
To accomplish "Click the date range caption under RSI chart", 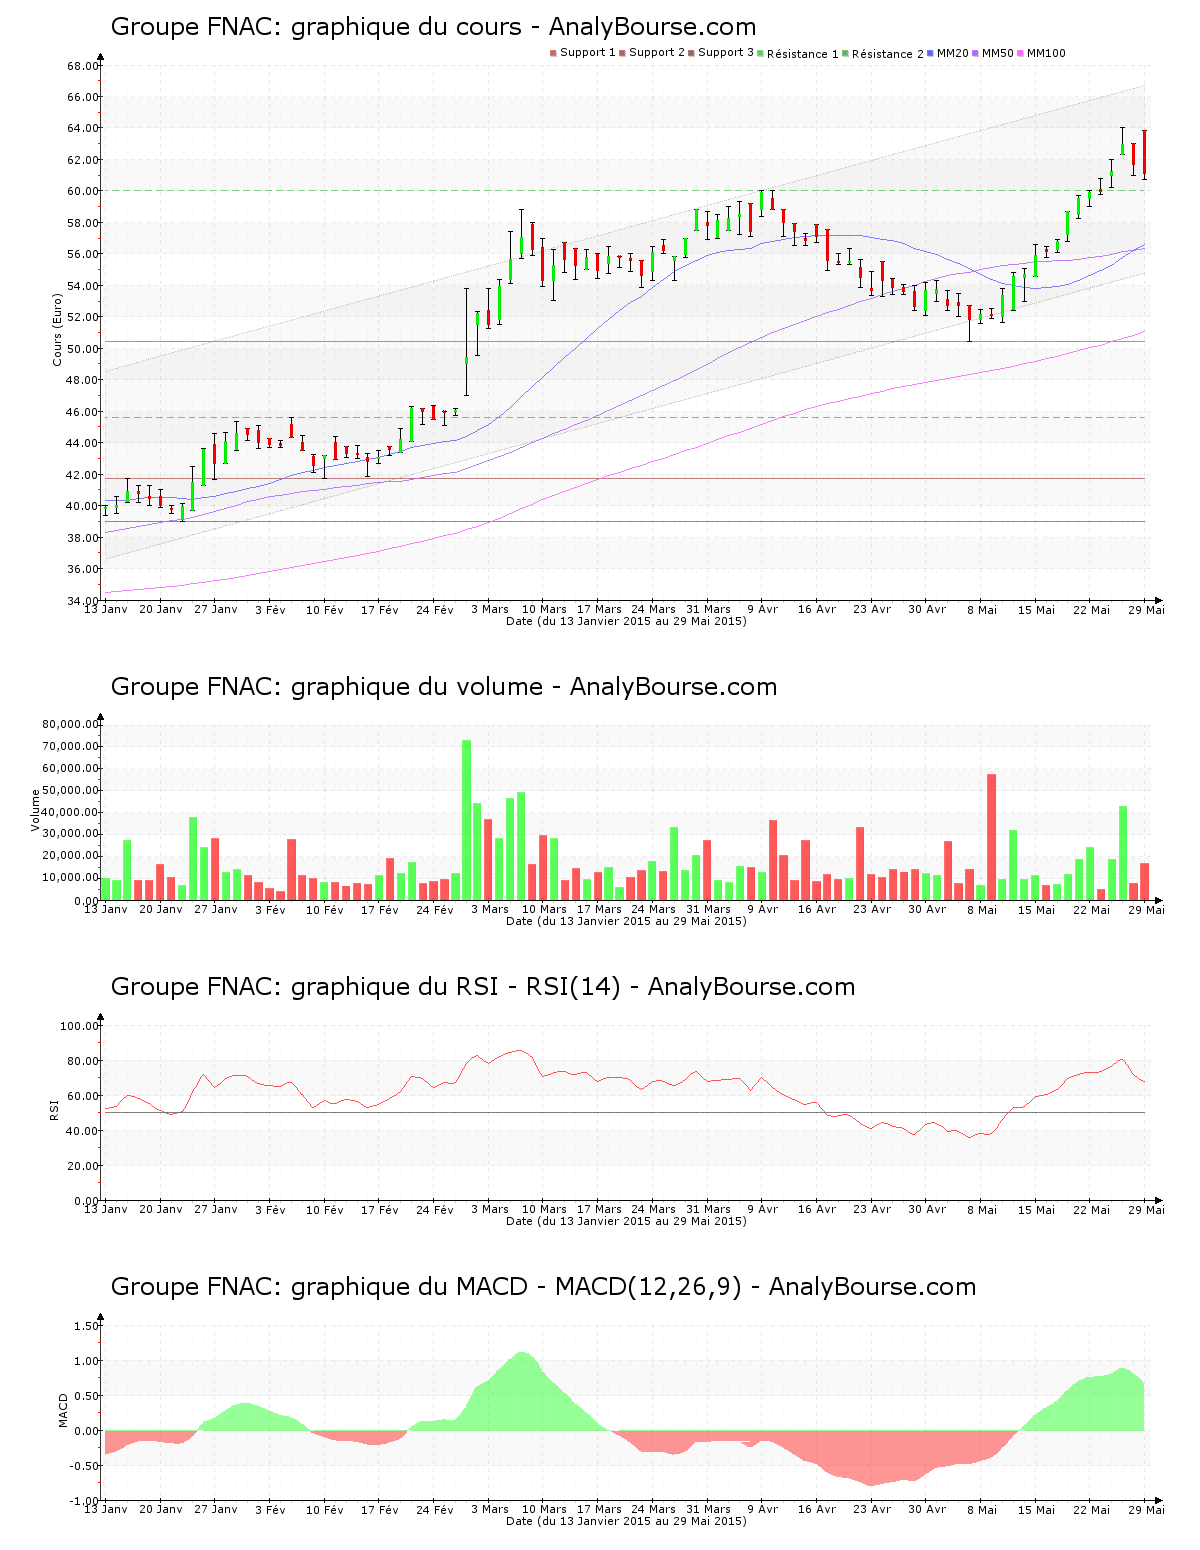I will coord(626,1221).
